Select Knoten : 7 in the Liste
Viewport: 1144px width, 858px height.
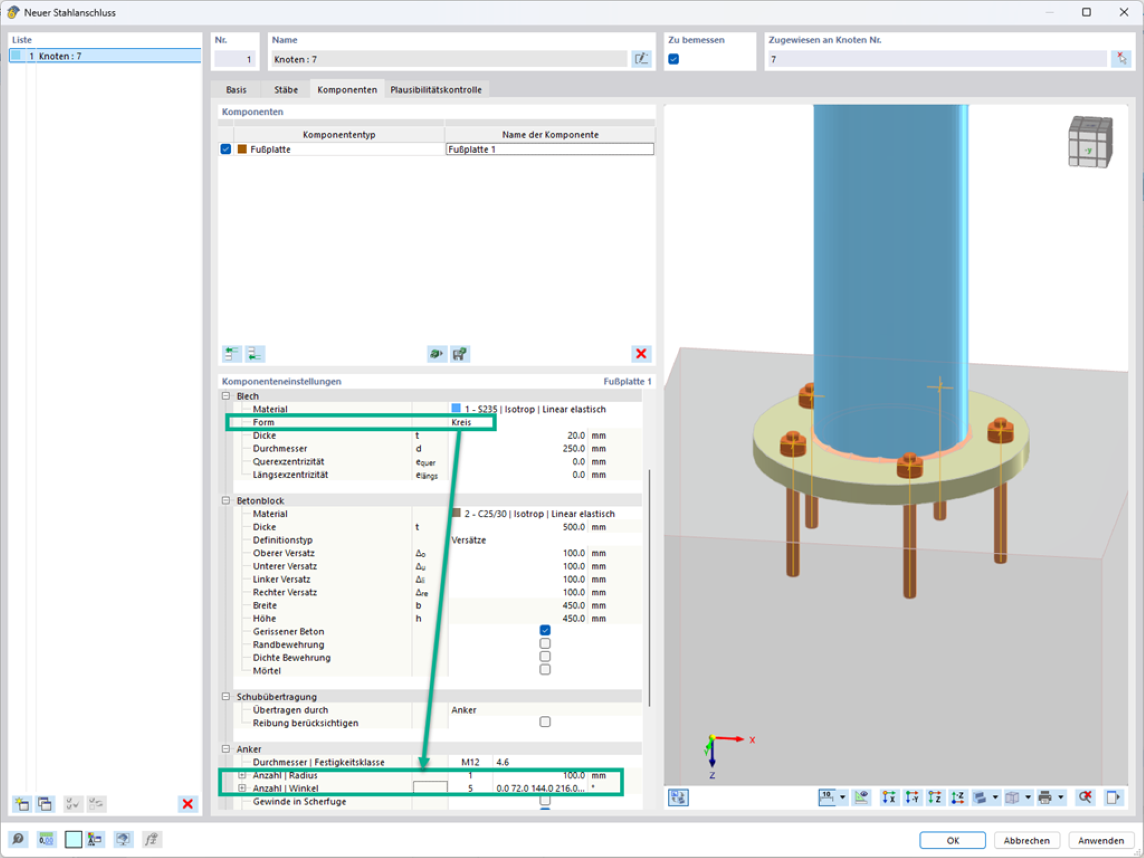pyautogui.click(x=105, y=55)
